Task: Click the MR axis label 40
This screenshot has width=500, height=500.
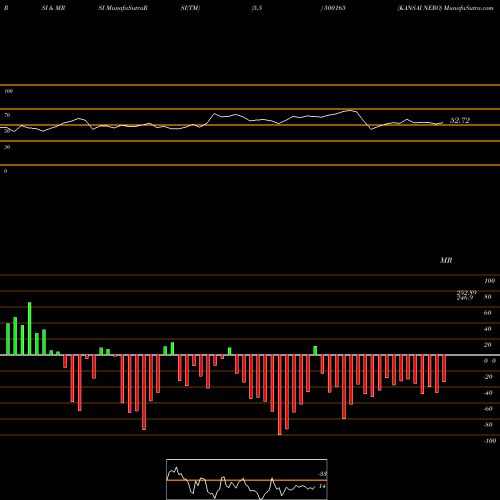Action: (488, 329)
